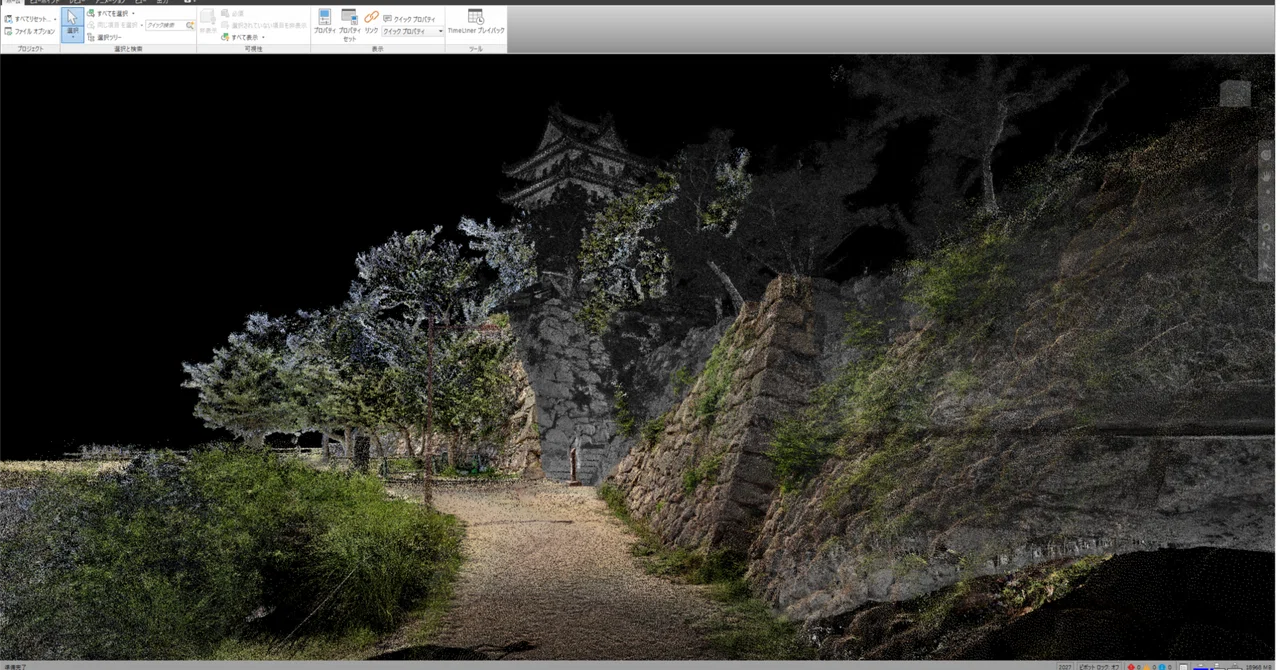This screenshot has height=670, width=1280.
Task: Click すべてを選択 (Select All)
Action: (107, 13)
